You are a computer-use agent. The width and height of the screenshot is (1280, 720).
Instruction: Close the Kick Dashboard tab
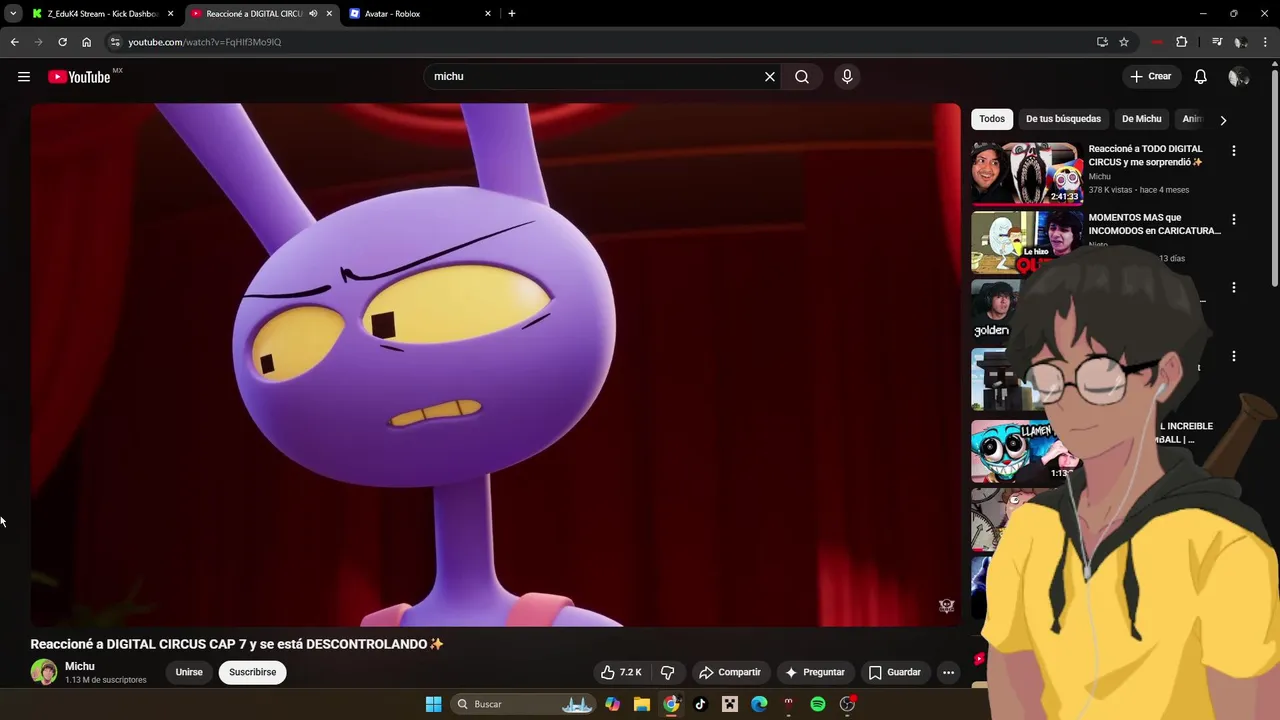[171, 14]
